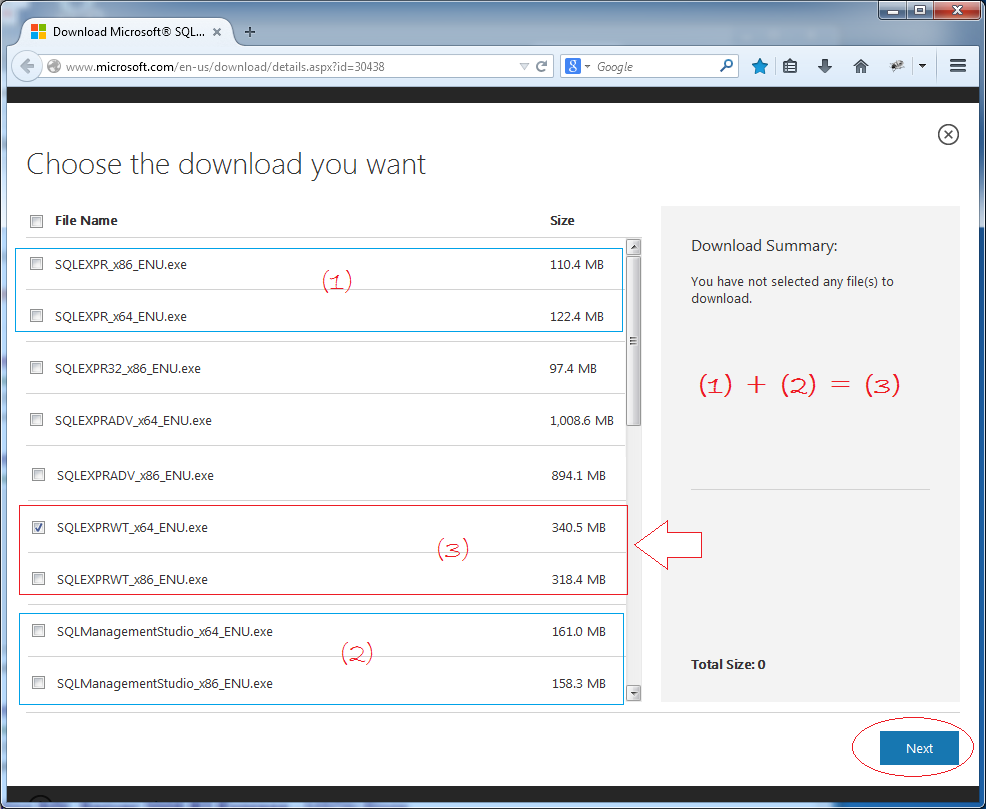Image resolution: width=986 pixels, height=810 pixels.
Task: Click the File Name column header
Action: point(86,221)
